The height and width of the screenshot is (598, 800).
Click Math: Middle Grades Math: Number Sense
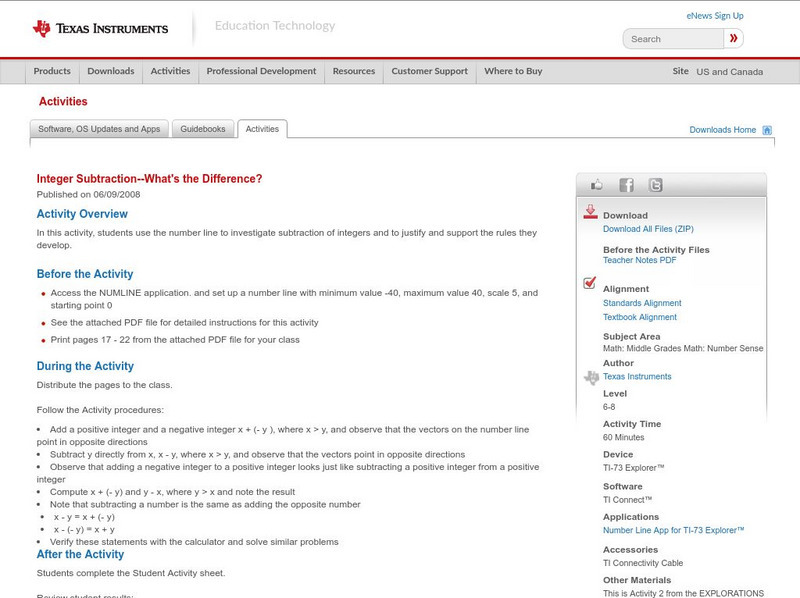coord(683,348)
